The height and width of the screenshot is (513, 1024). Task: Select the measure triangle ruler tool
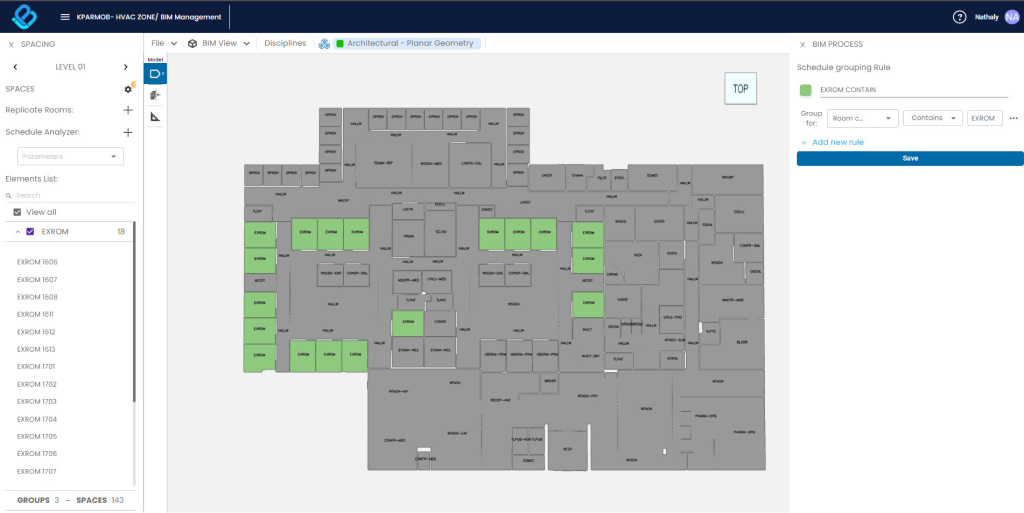(155, 117)
